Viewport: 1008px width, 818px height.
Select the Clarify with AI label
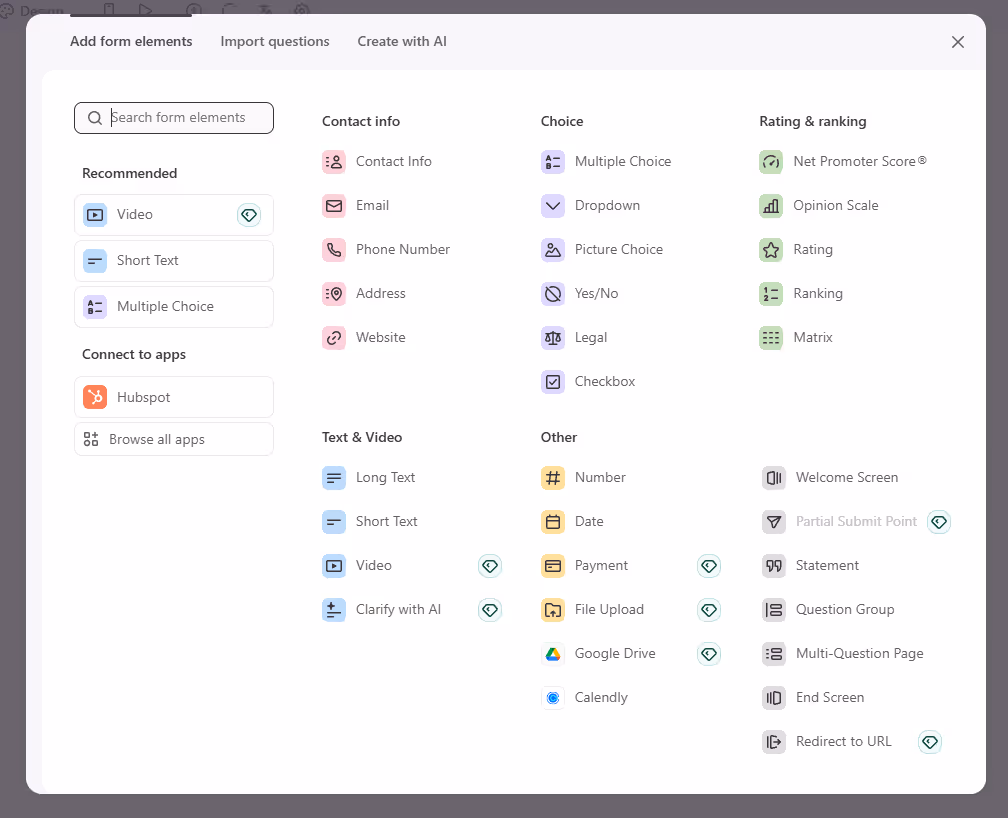coord(399,609)
